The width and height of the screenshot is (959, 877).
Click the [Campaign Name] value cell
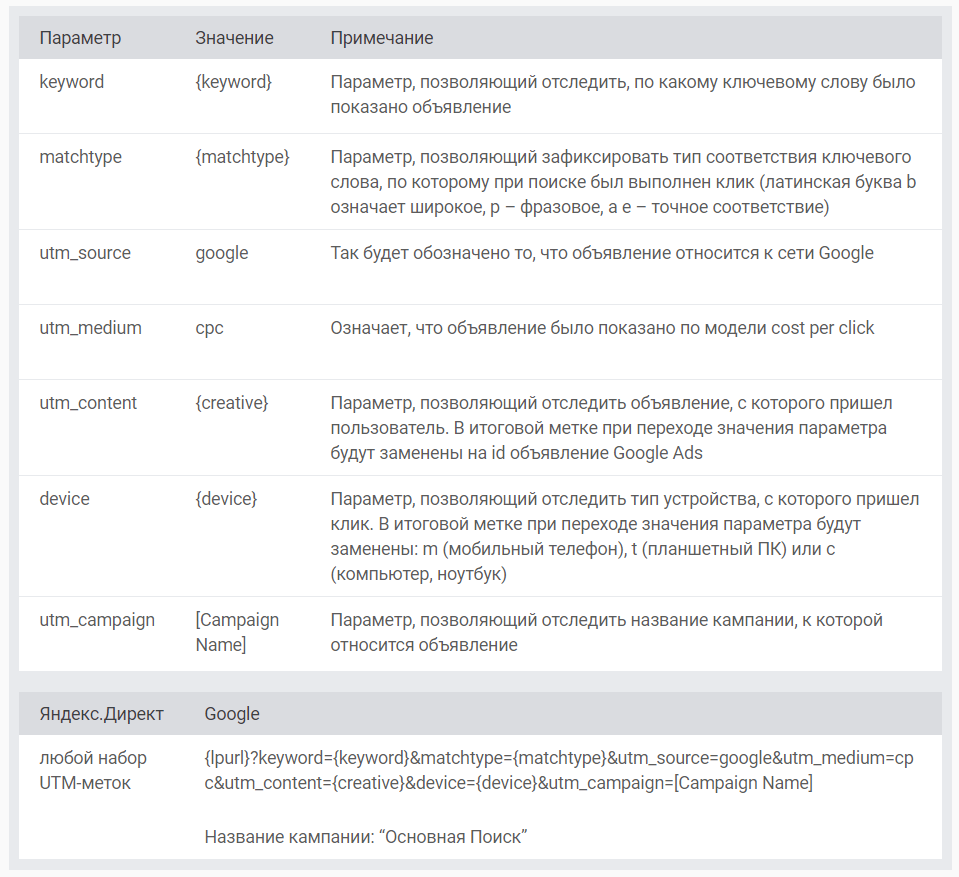237,632
